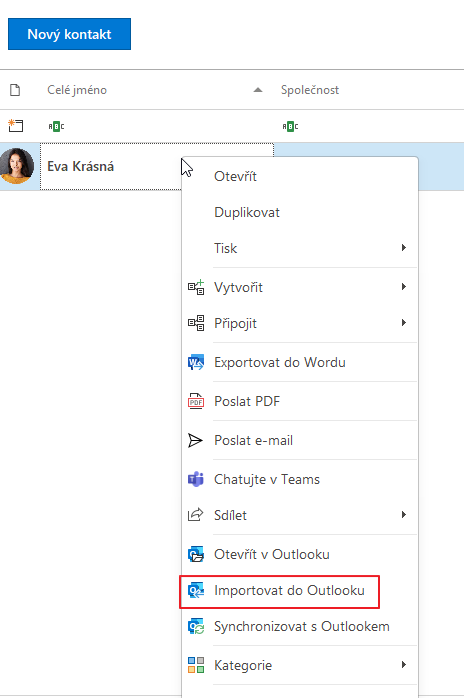The width and height of the screenshot is (464, 698).
Task: Expand the Tisk submenu arrow
Action: pyautogui.click(x=403, y=248)
